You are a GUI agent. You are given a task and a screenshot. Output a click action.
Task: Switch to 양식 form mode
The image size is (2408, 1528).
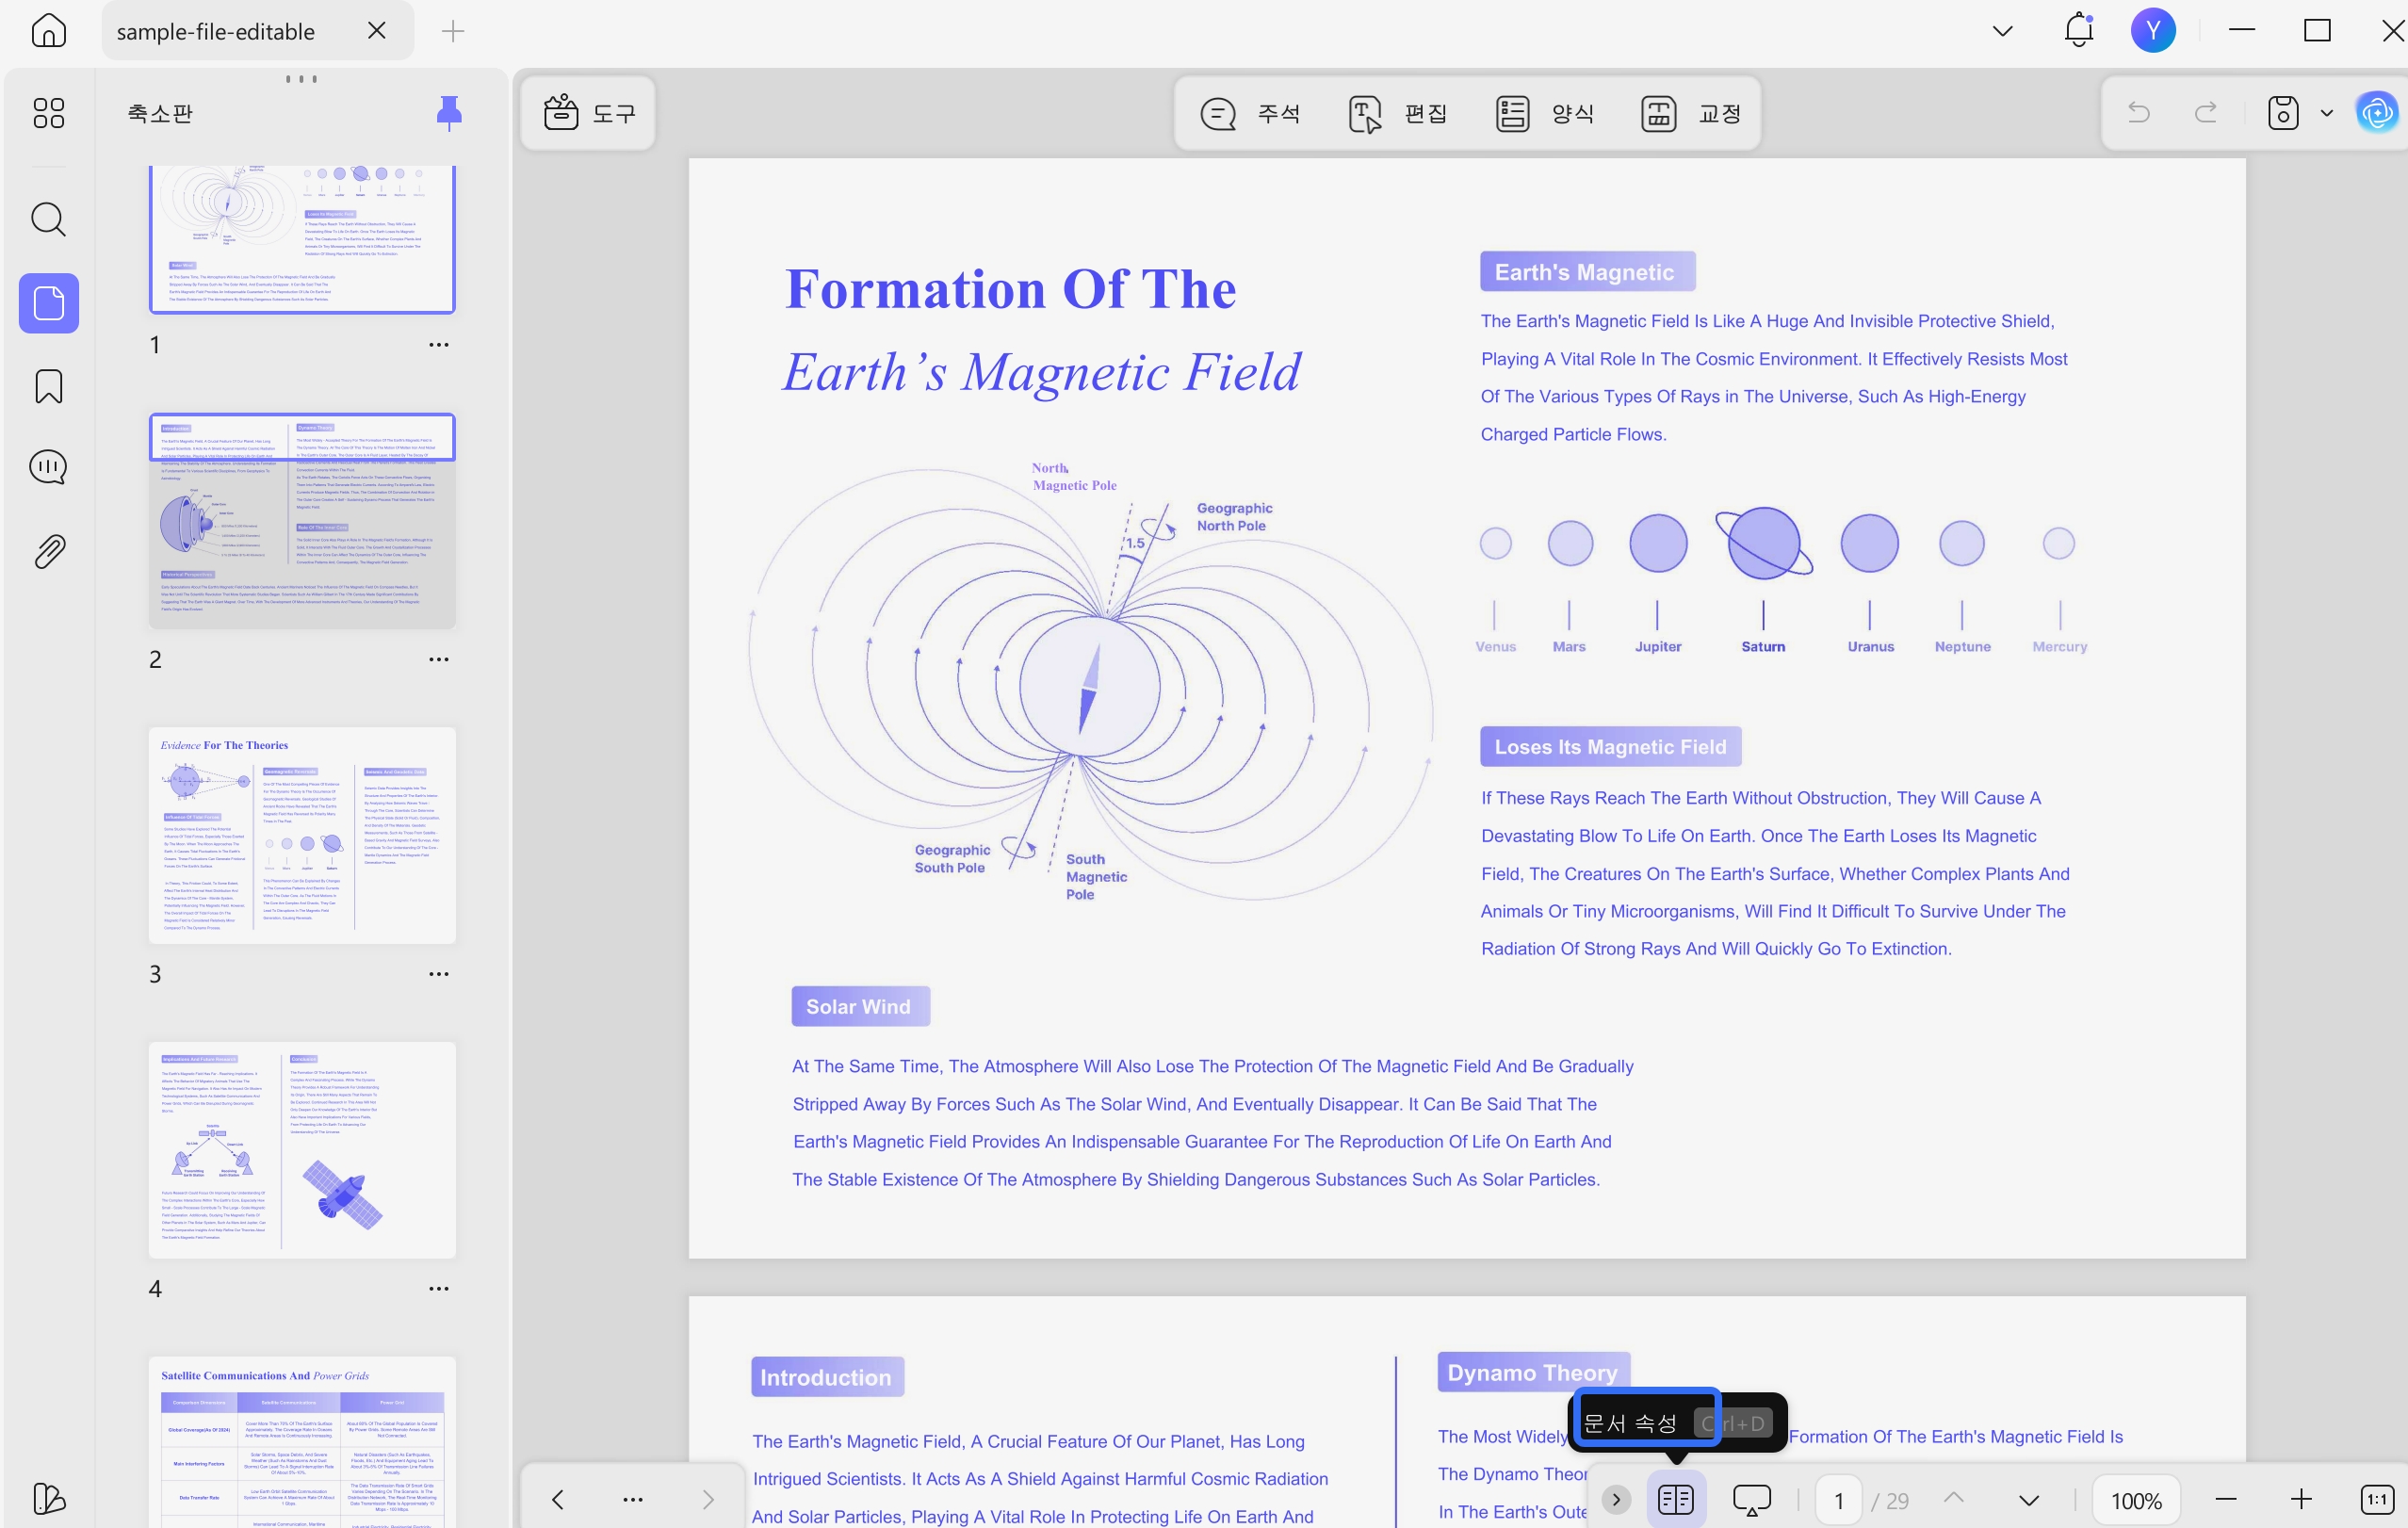coord(1545,113)
